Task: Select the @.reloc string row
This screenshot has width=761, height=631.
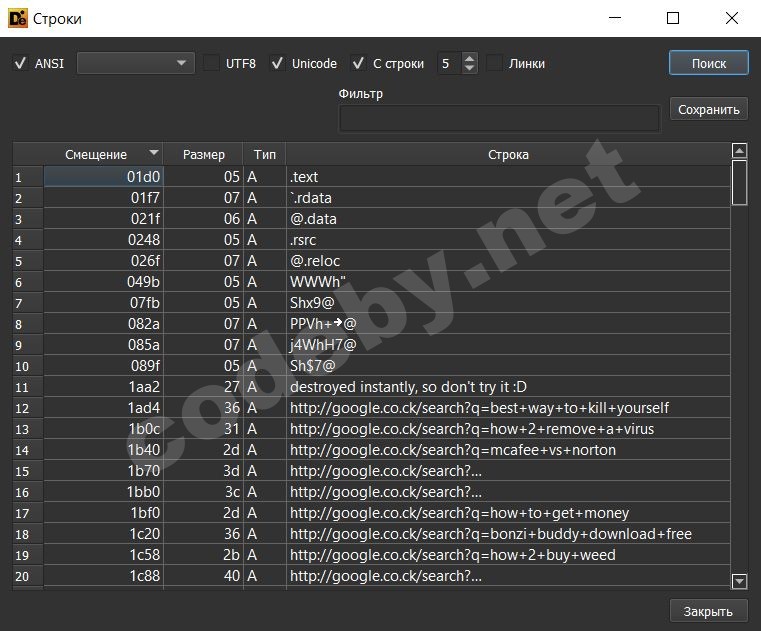Action: coord(508,261)
